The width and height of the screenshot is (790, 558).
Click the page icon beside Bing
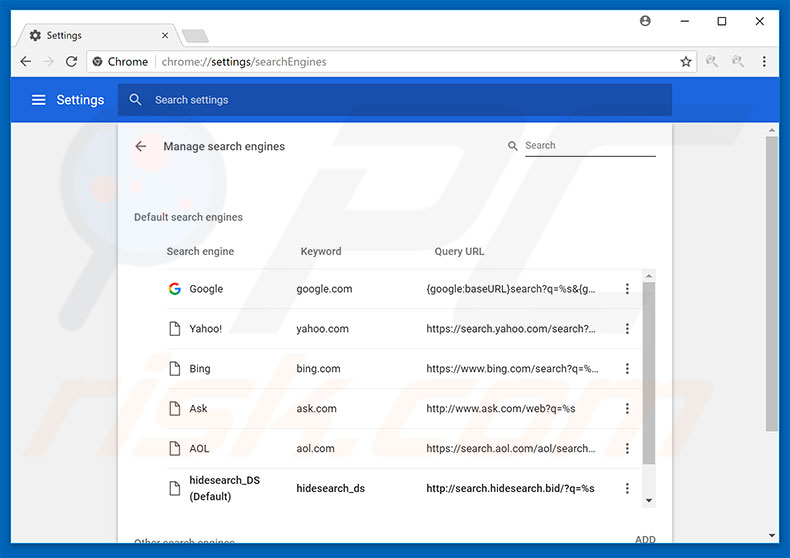coord(175,368)
